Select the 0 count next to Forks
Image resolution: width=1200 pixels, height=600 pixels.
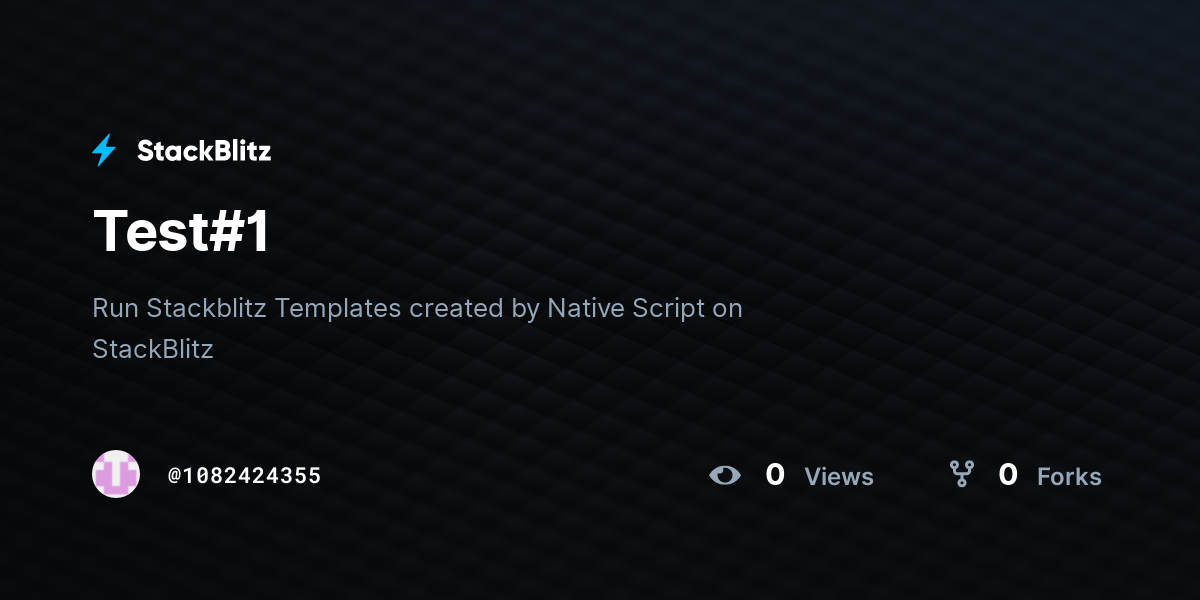(1008, 475)
